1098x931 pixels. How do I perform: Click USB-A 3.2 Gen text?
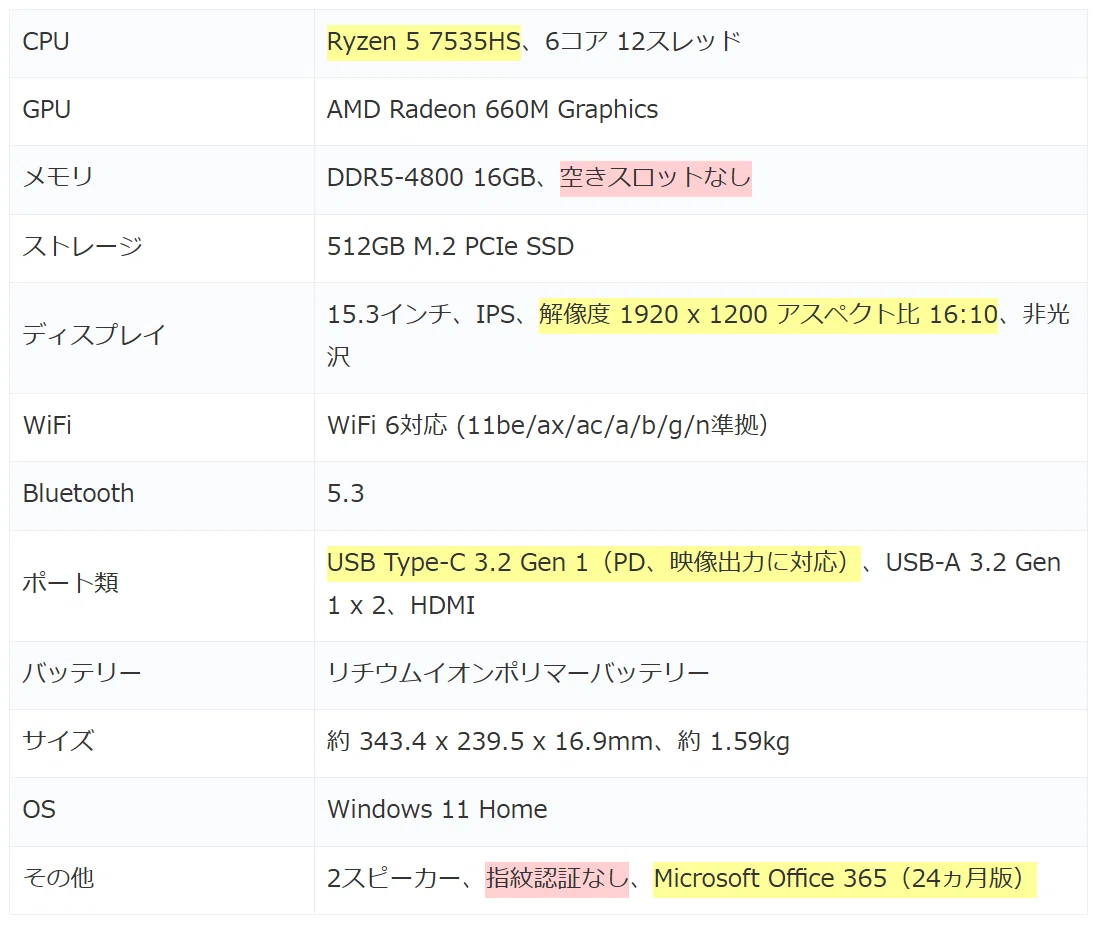(x=973, y=563)
